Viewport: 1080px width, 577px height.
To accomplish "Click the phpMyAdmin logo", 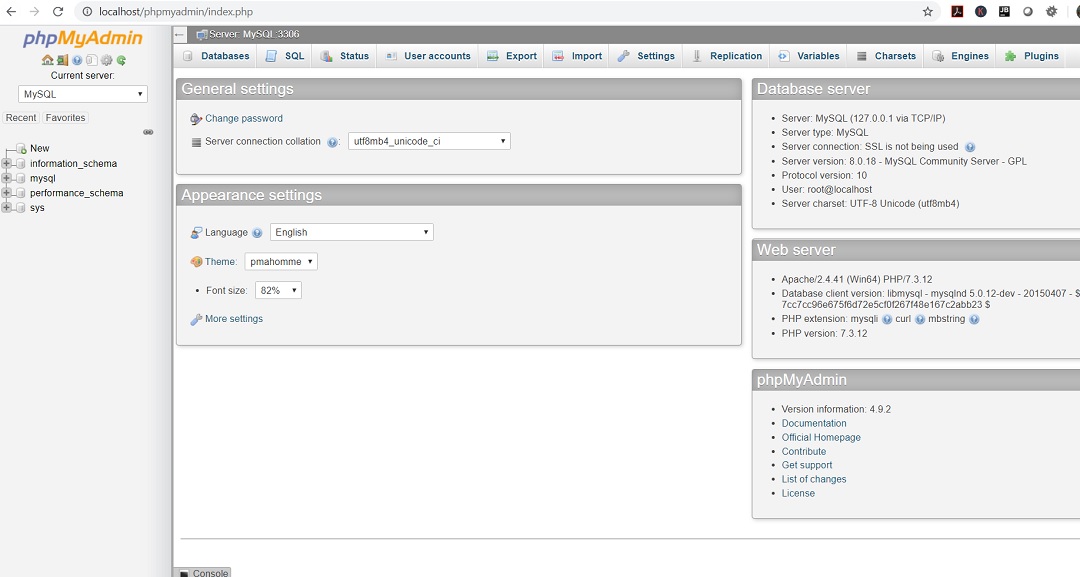I will [x=83, y=39].
